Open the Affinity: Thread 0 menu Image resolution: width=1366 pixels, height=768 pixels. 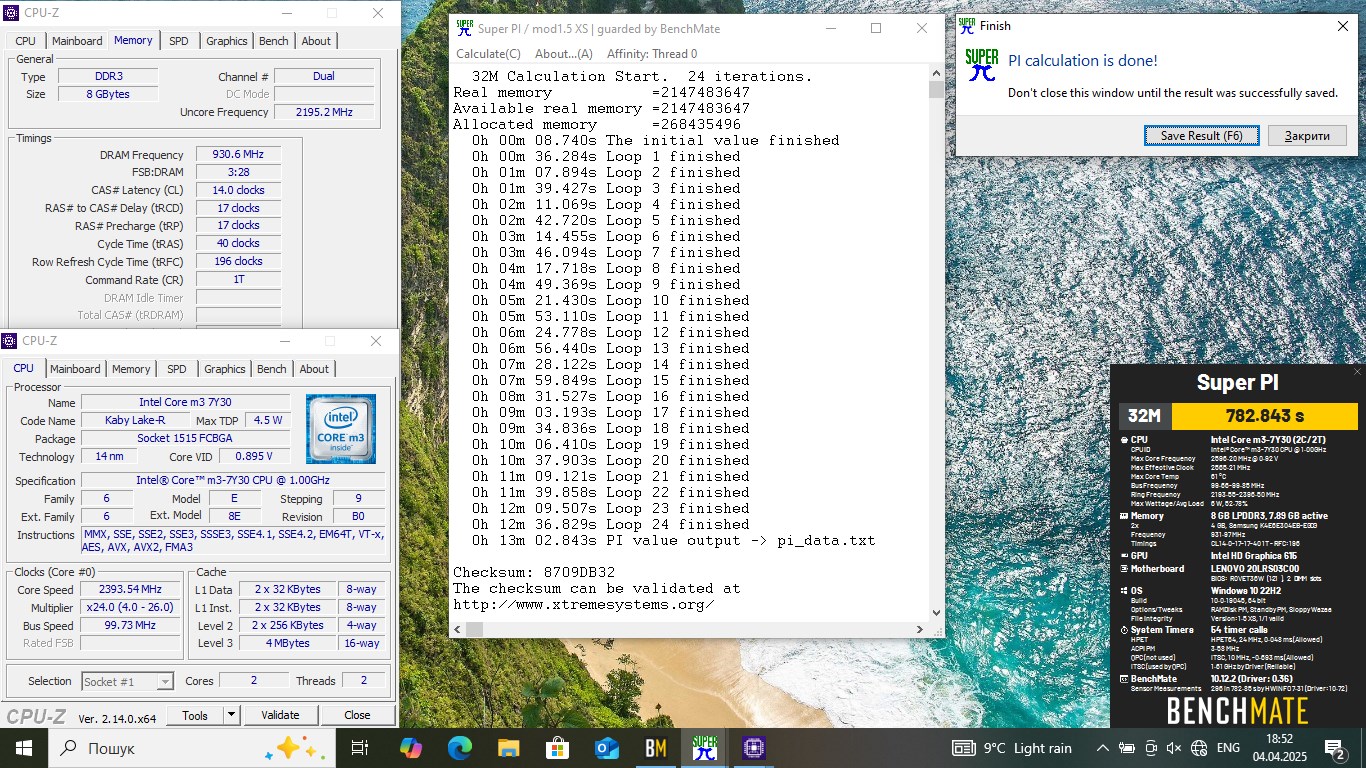tap(652, 54)
